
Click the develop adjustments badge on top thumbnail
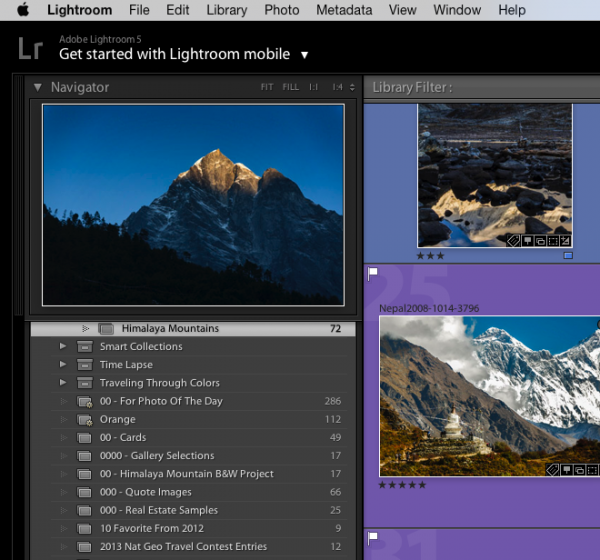tap(564, 241)
